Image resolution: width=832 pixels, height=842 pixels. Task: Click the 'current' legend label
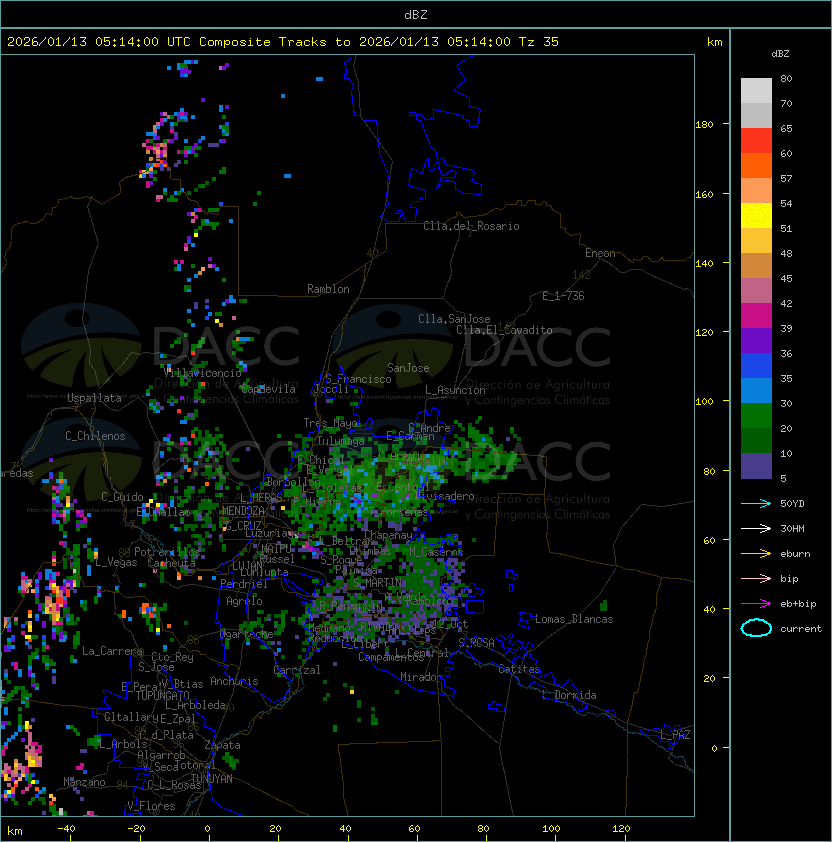(801, 629)
